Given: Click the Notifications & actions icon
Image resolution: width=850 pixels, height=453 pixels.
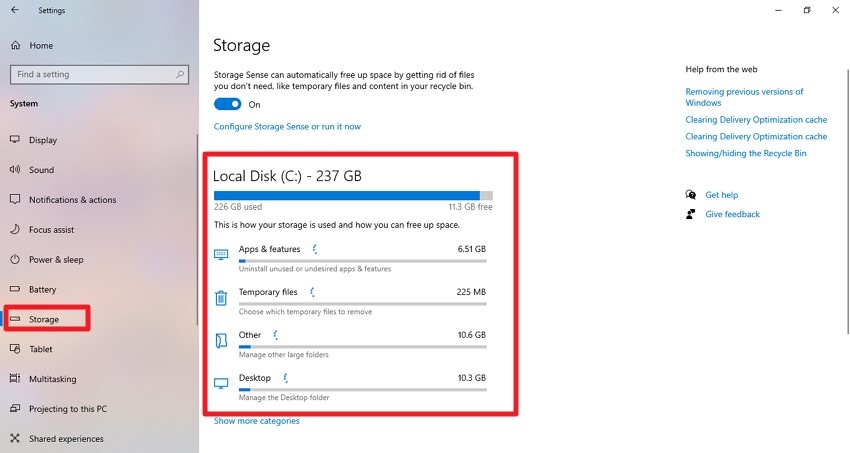Looking at the screenshot, I should [15, 199].
